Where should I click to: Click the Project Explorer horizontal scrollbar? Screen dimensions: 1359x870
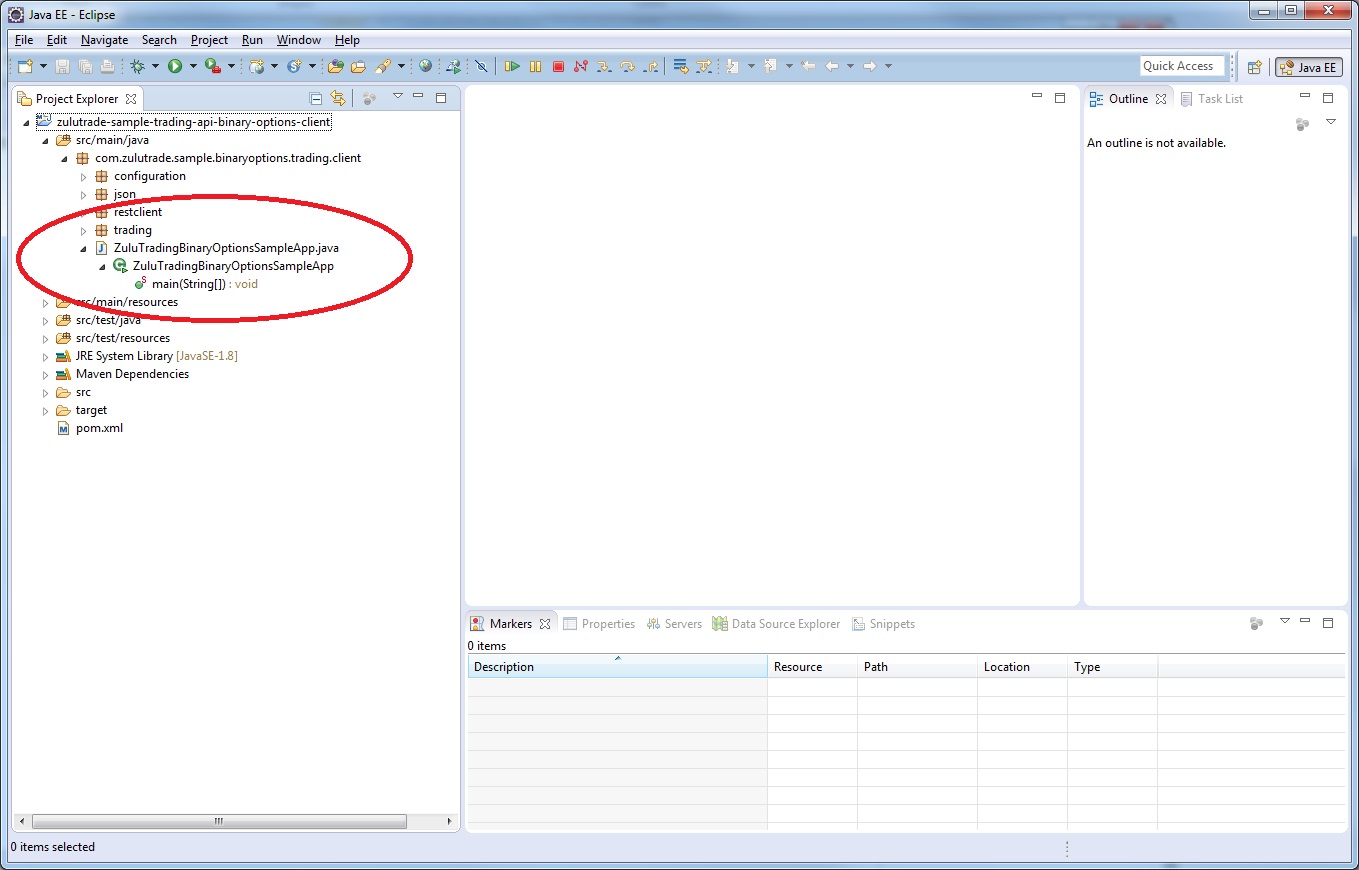(x=218, y=821)
